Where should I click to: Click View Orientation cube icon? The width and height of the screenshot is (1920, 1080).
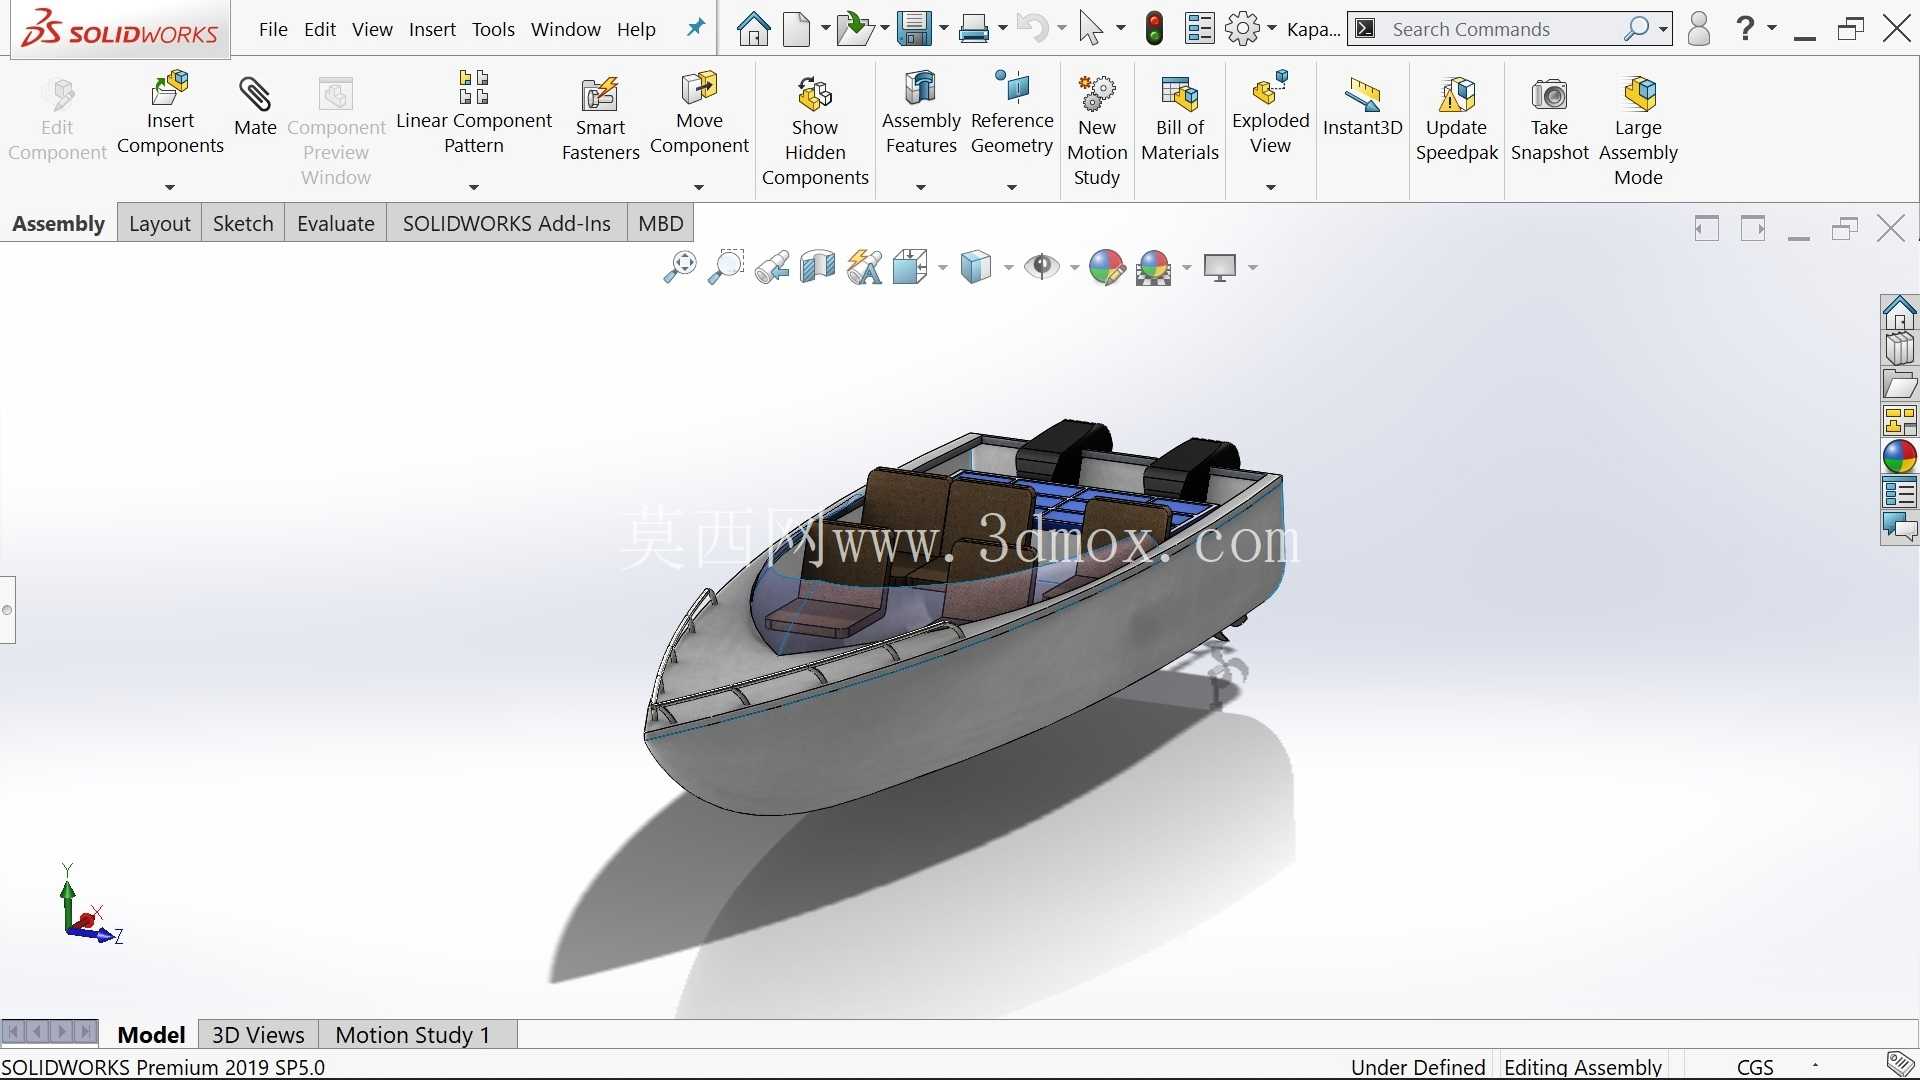pos(910,267)
